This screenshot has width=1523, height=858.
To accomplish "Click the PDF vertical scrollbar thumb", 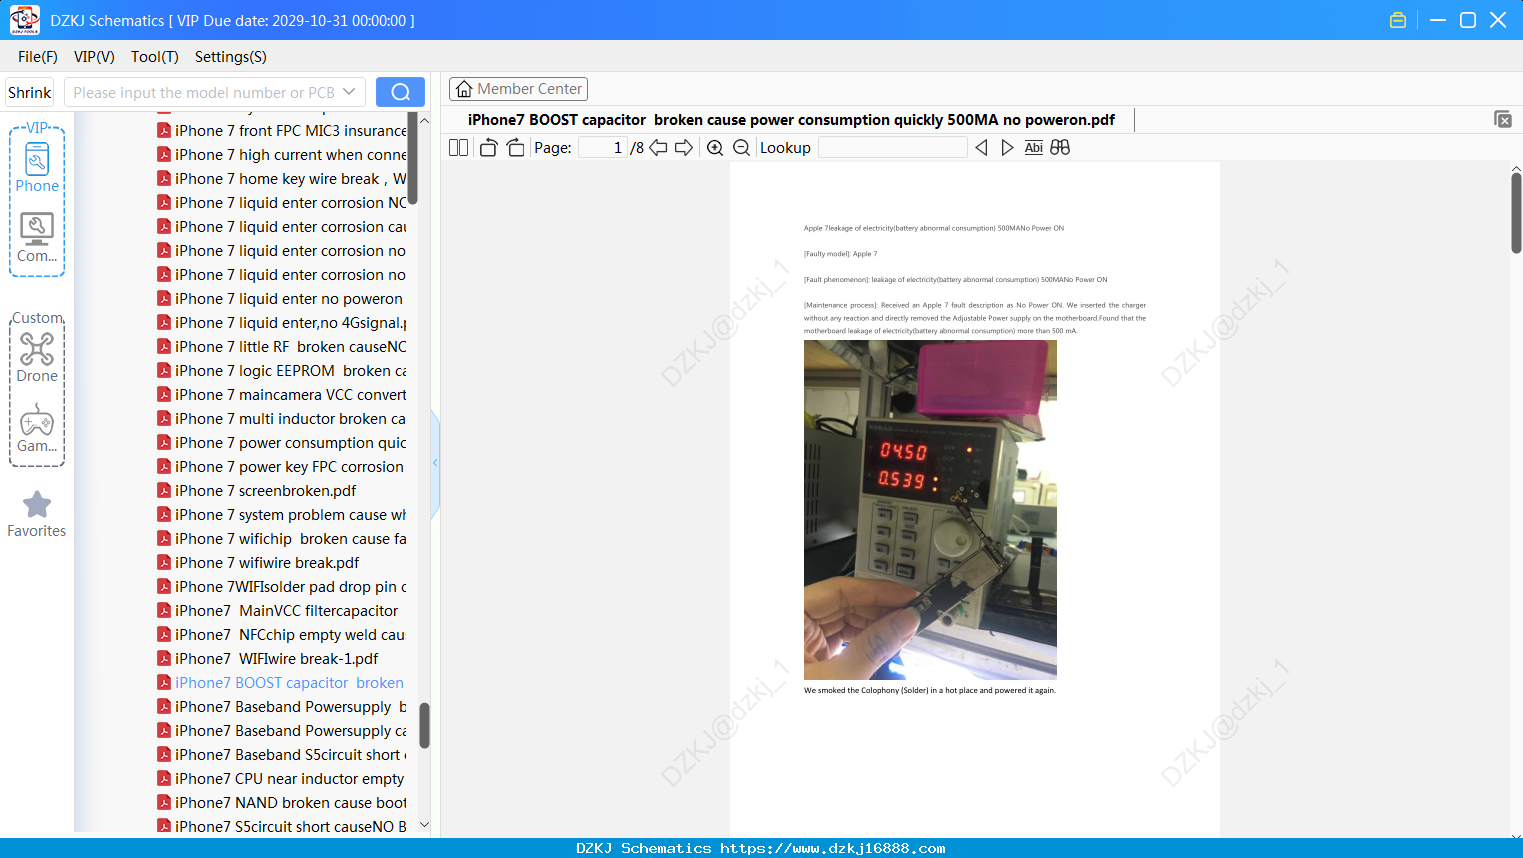I will [x=1516, y=213].
